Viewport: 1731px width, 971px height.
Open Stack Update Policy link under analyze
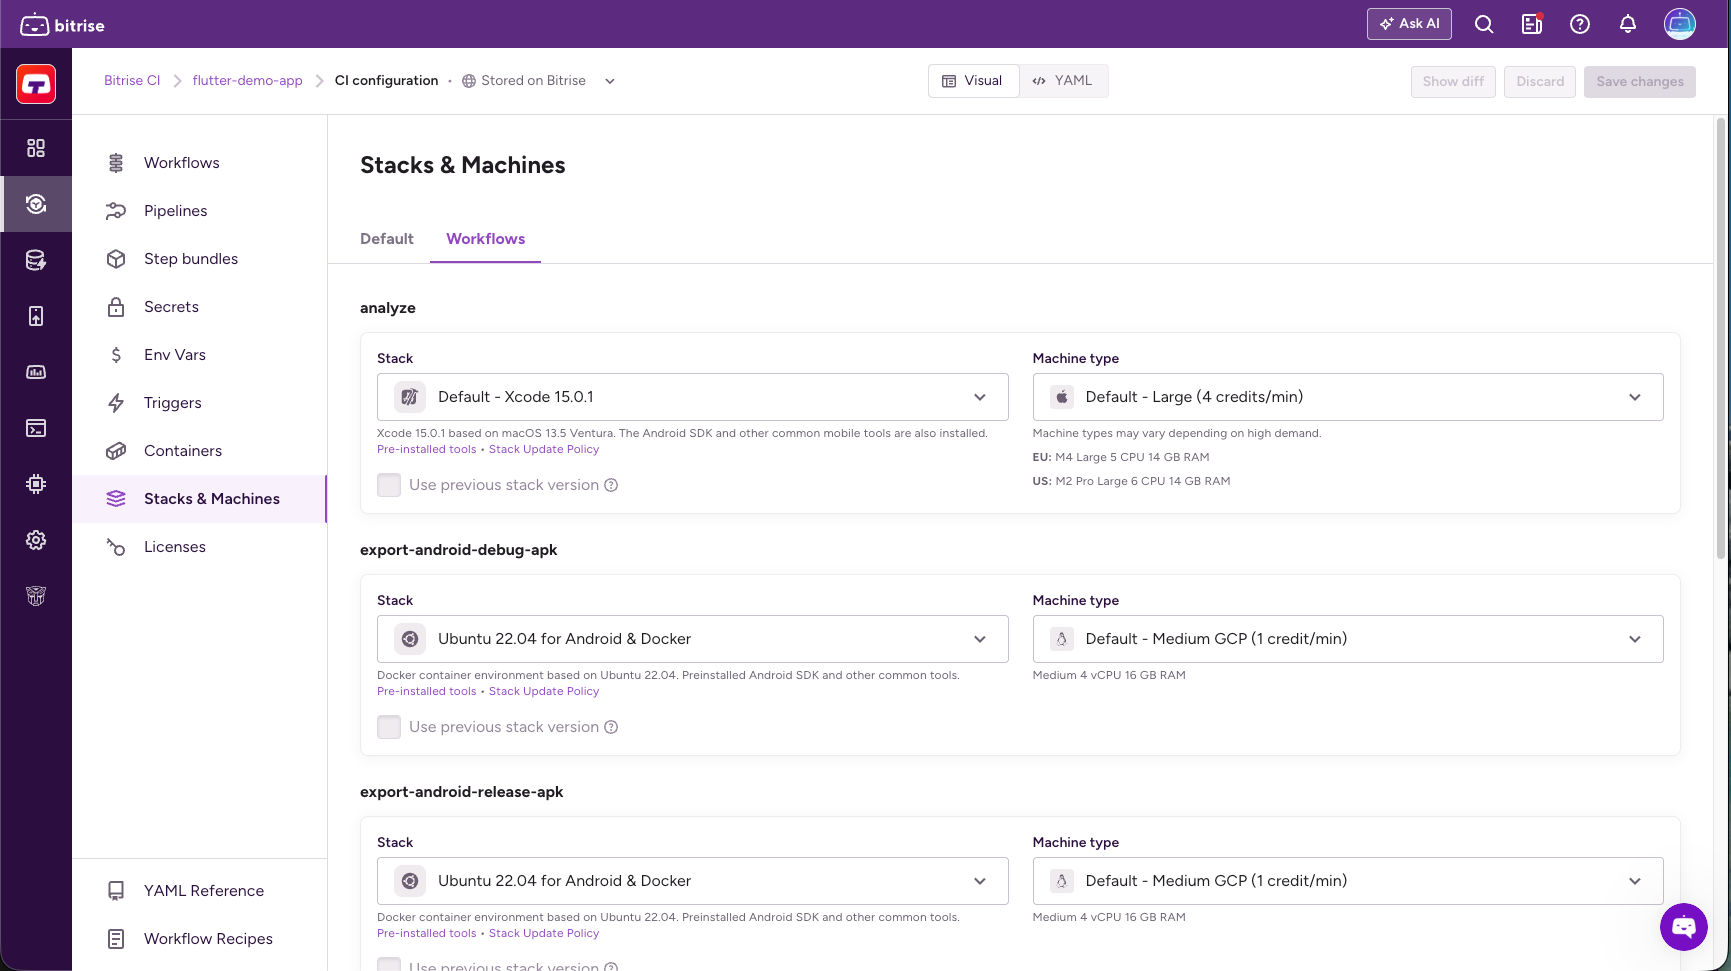coord(544,450)
